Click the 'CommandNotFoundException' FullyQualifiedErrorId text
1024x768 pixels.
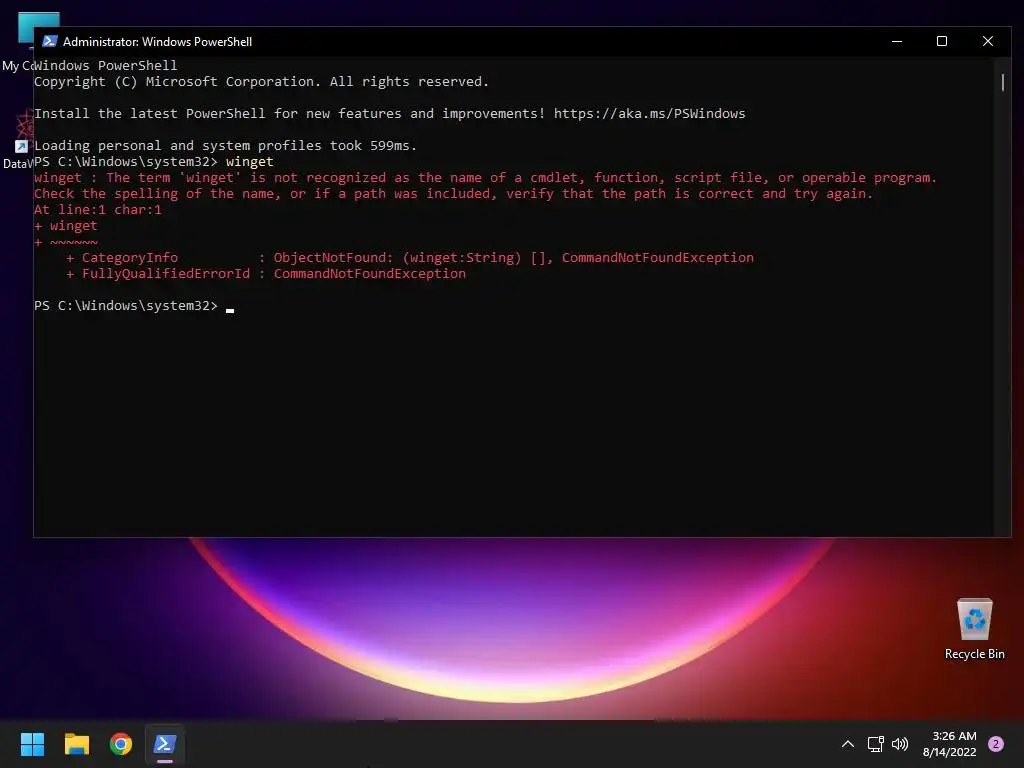[x=370, y=274]
